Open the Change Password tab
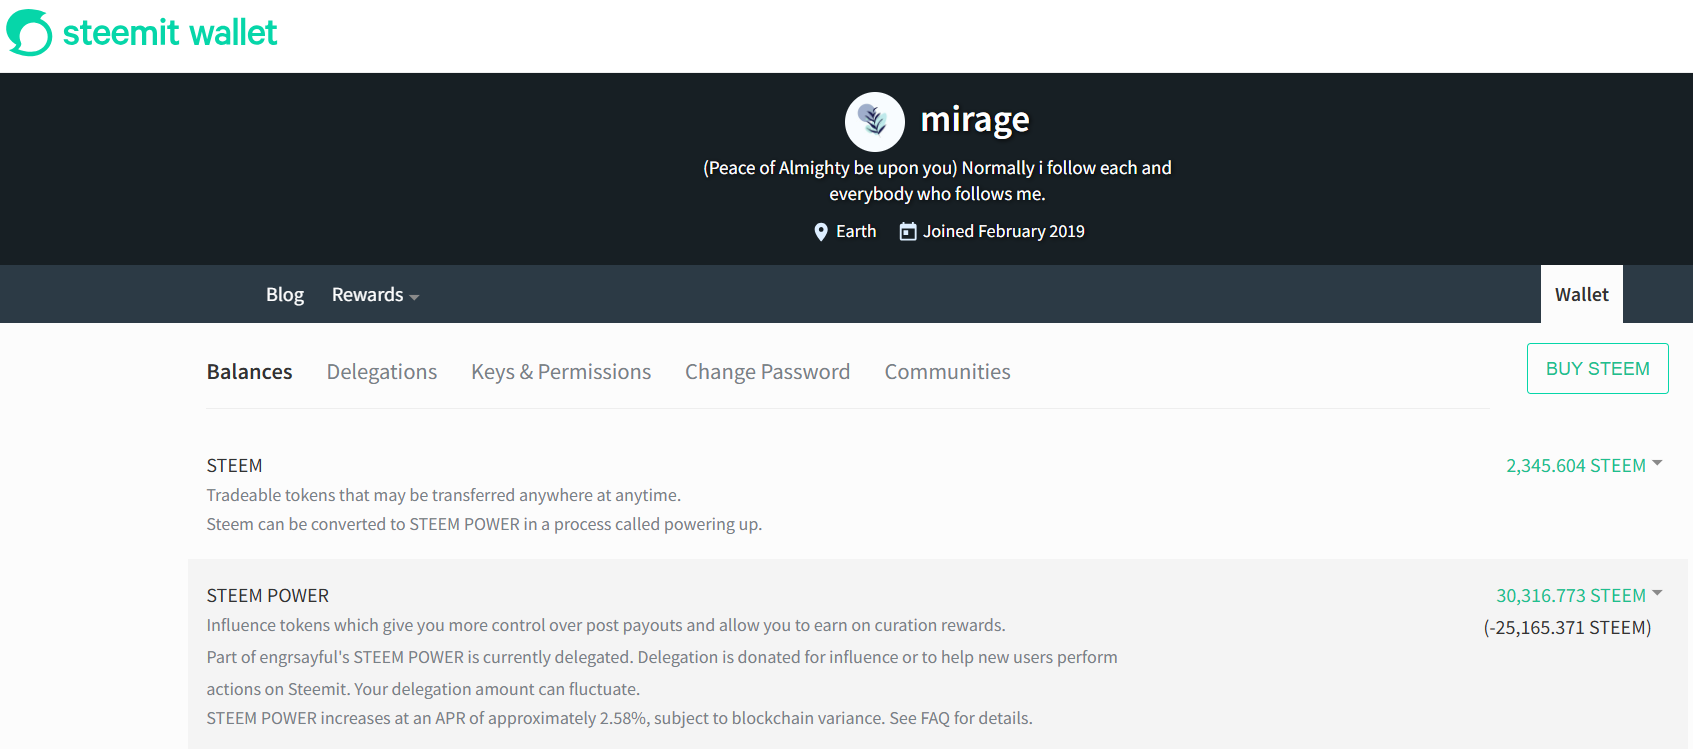Screen dimensions: 1693x749 [x=767, y=372]
